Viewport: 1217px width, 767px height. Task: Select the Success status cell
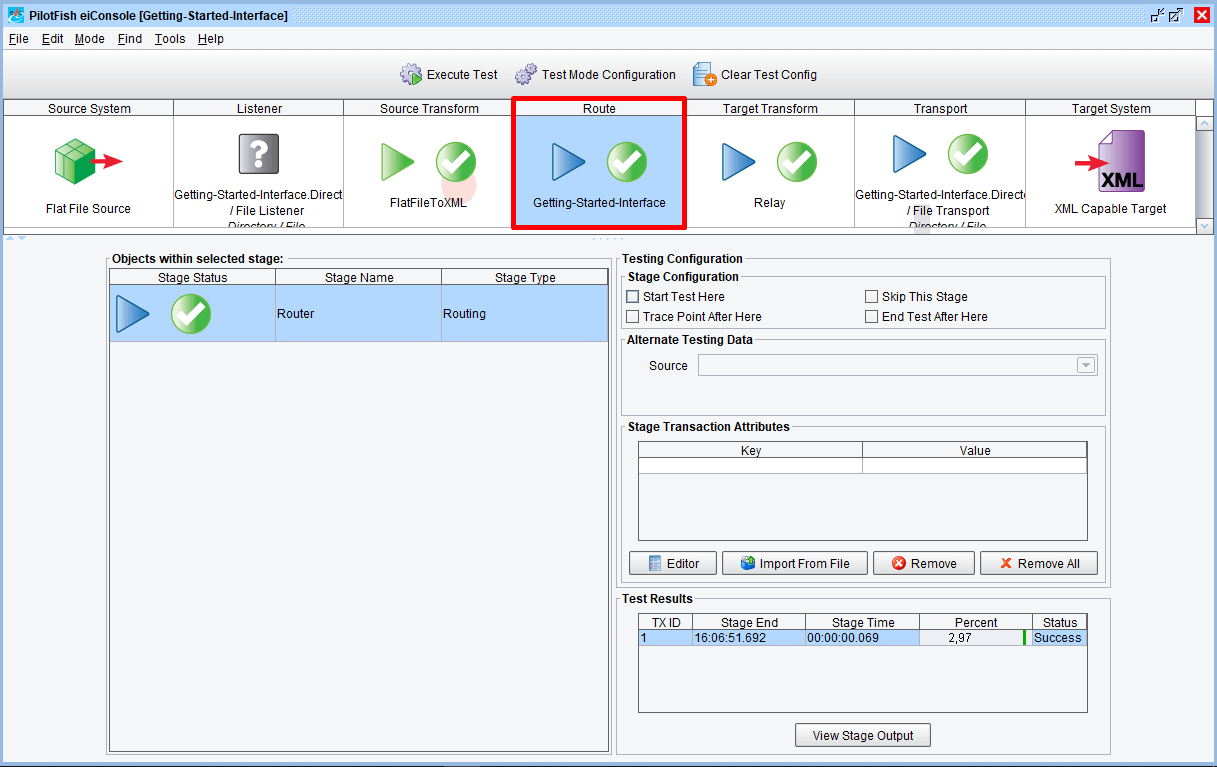click(x=1059, y=638)
